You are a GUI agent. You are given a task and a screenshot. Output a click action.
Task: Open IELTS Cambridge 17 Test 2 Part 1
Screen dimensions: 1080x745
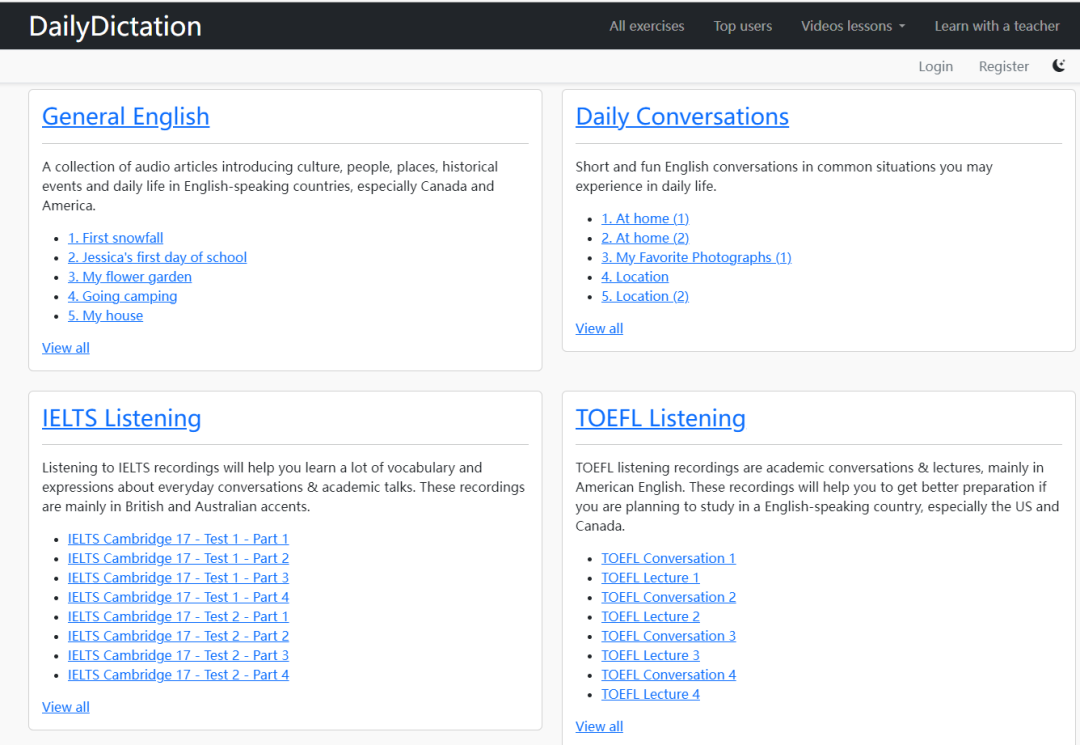178,616
